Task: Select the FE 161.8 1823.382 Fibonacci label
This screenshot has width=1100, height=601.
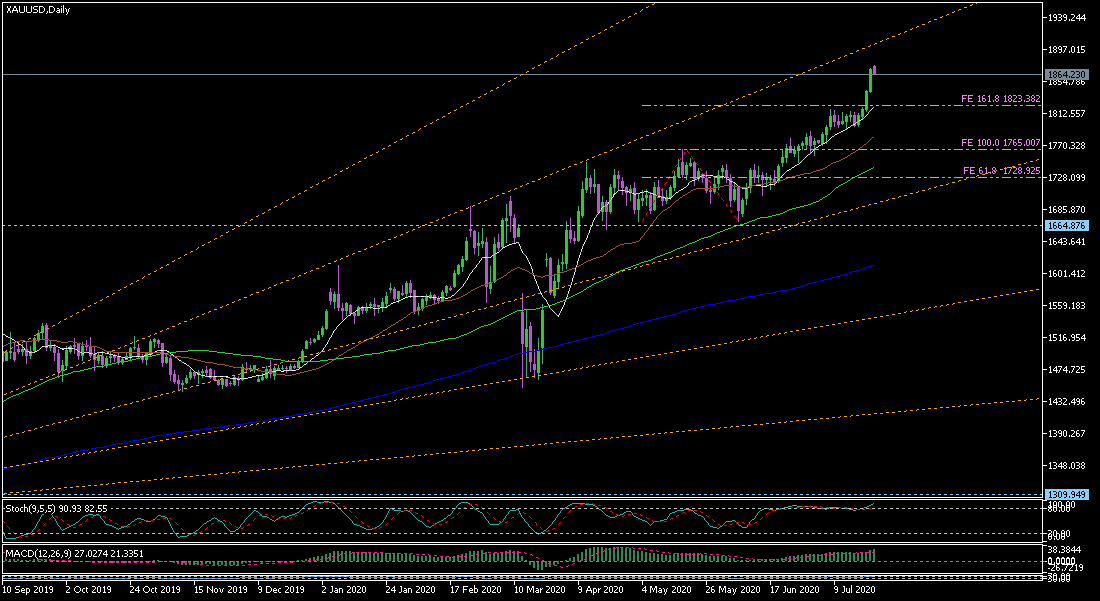Action: (x=1000, y=99)
